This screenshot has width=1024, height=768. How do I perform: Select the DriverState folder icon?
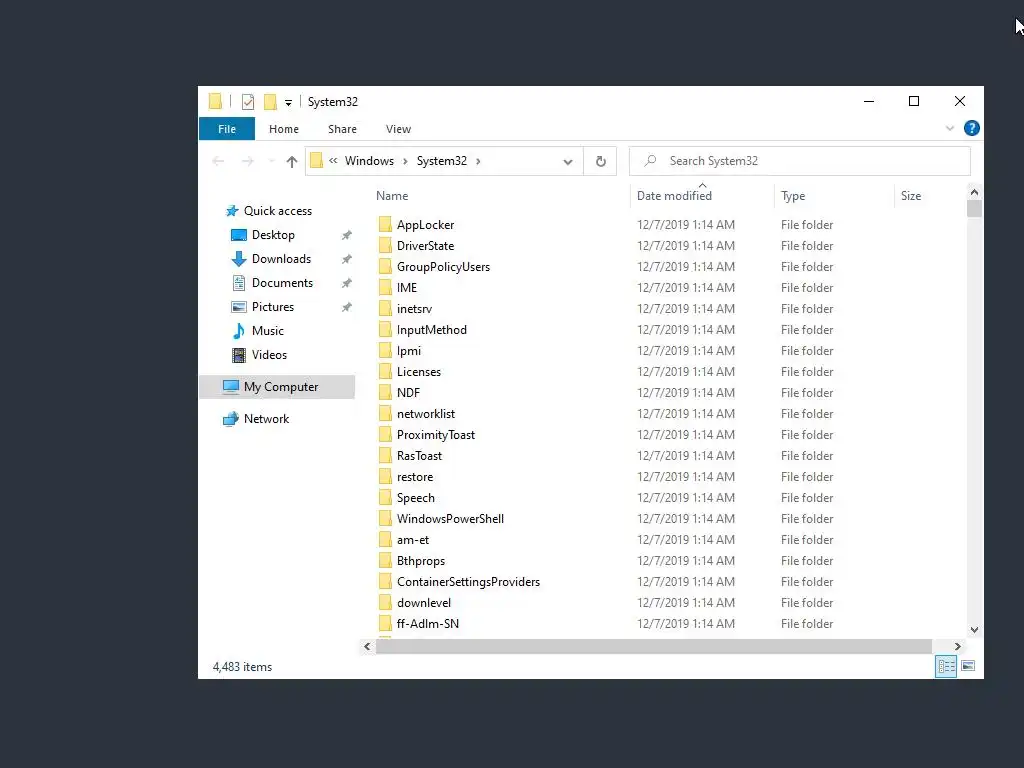coord(385,246)
